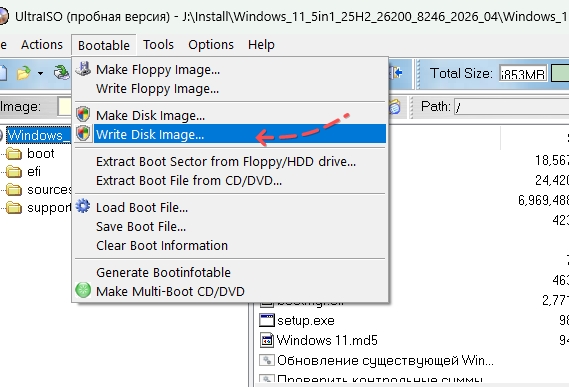Click the Total Size label
The width and height of the screenshot is (569, 387).
tap(461, 73)
